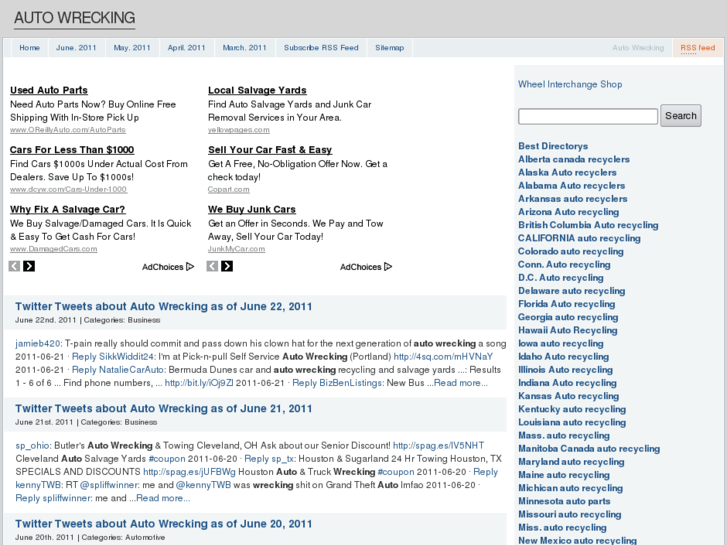Click Read more in June 22 post

pyautogui.click(x=460, y=383)
